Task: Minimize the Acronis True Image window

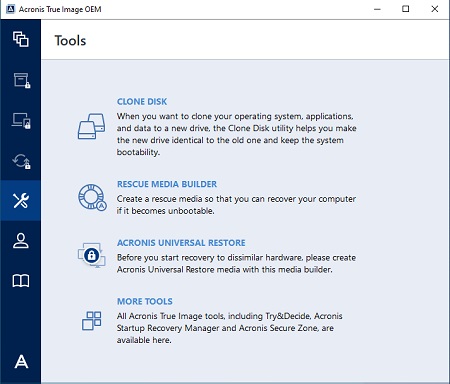Action: 377,9
